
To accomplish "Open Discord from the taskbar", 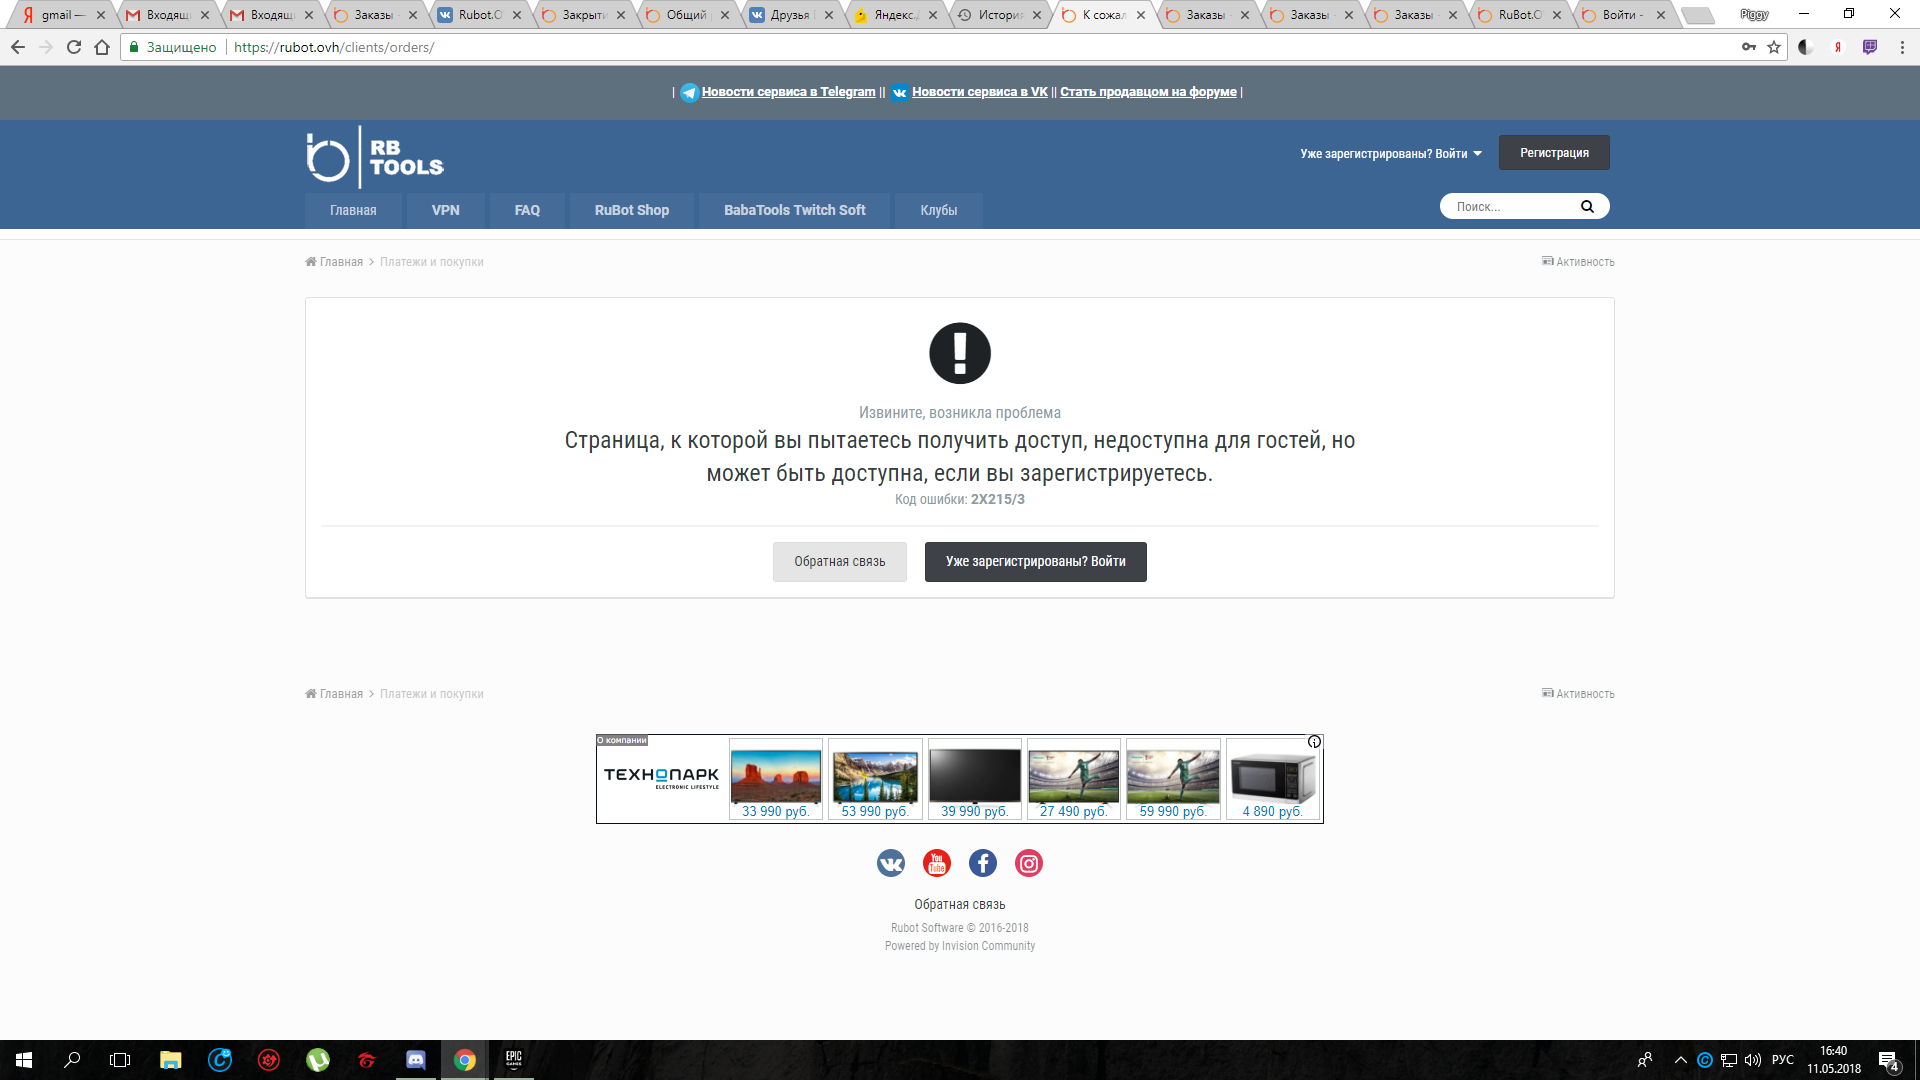I will coord(416,1060).
